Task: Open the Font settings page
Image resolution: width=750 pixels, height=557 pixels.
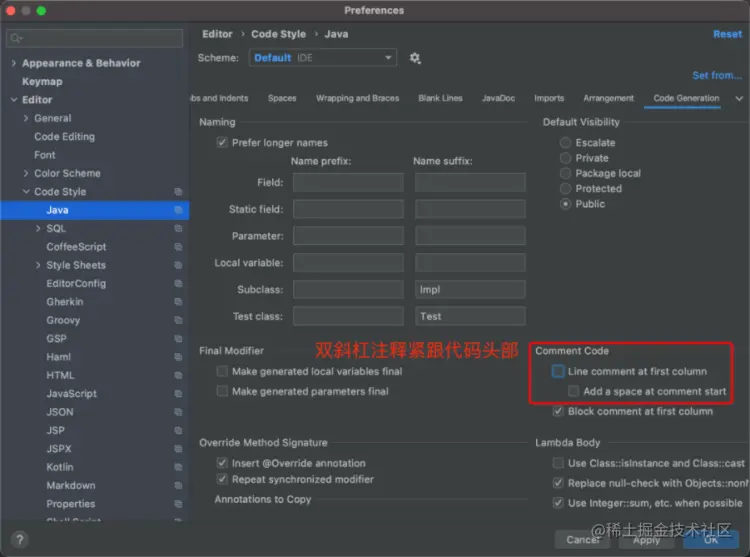Action: click(x=44, y=155)
